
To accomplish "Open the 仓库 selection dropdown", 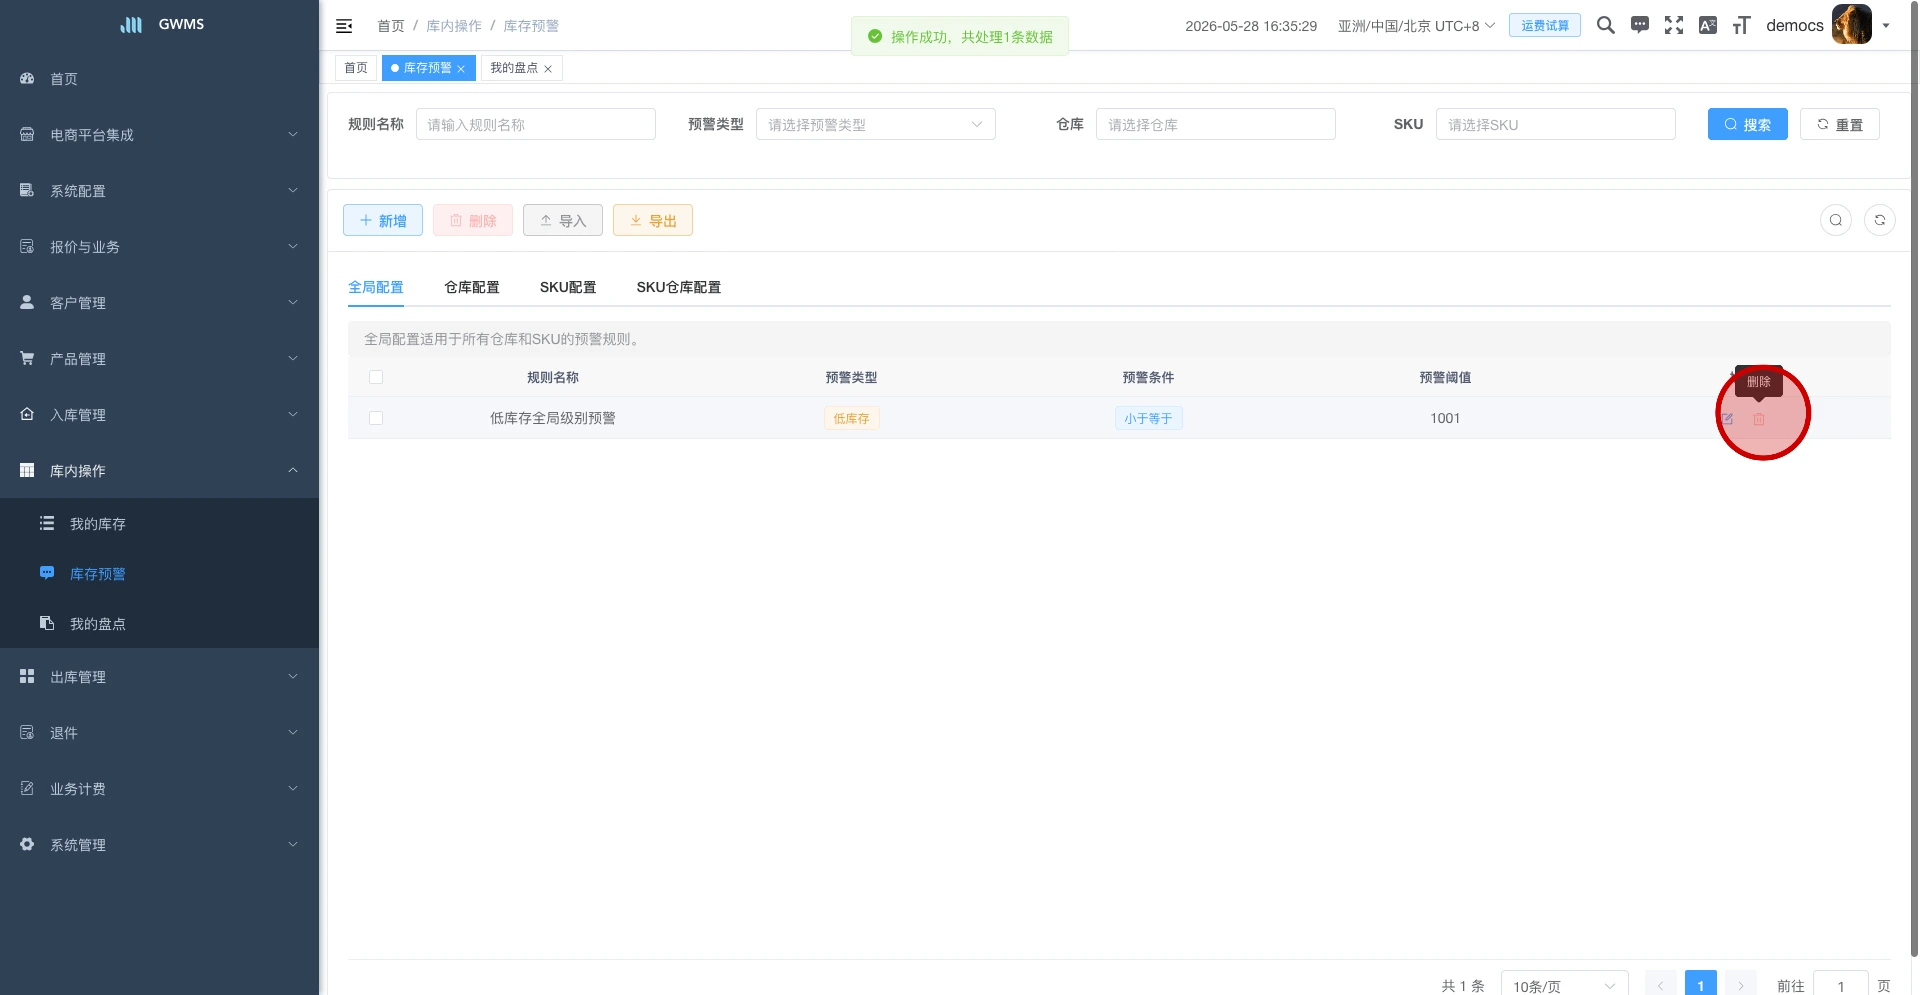I will 1215,124.
